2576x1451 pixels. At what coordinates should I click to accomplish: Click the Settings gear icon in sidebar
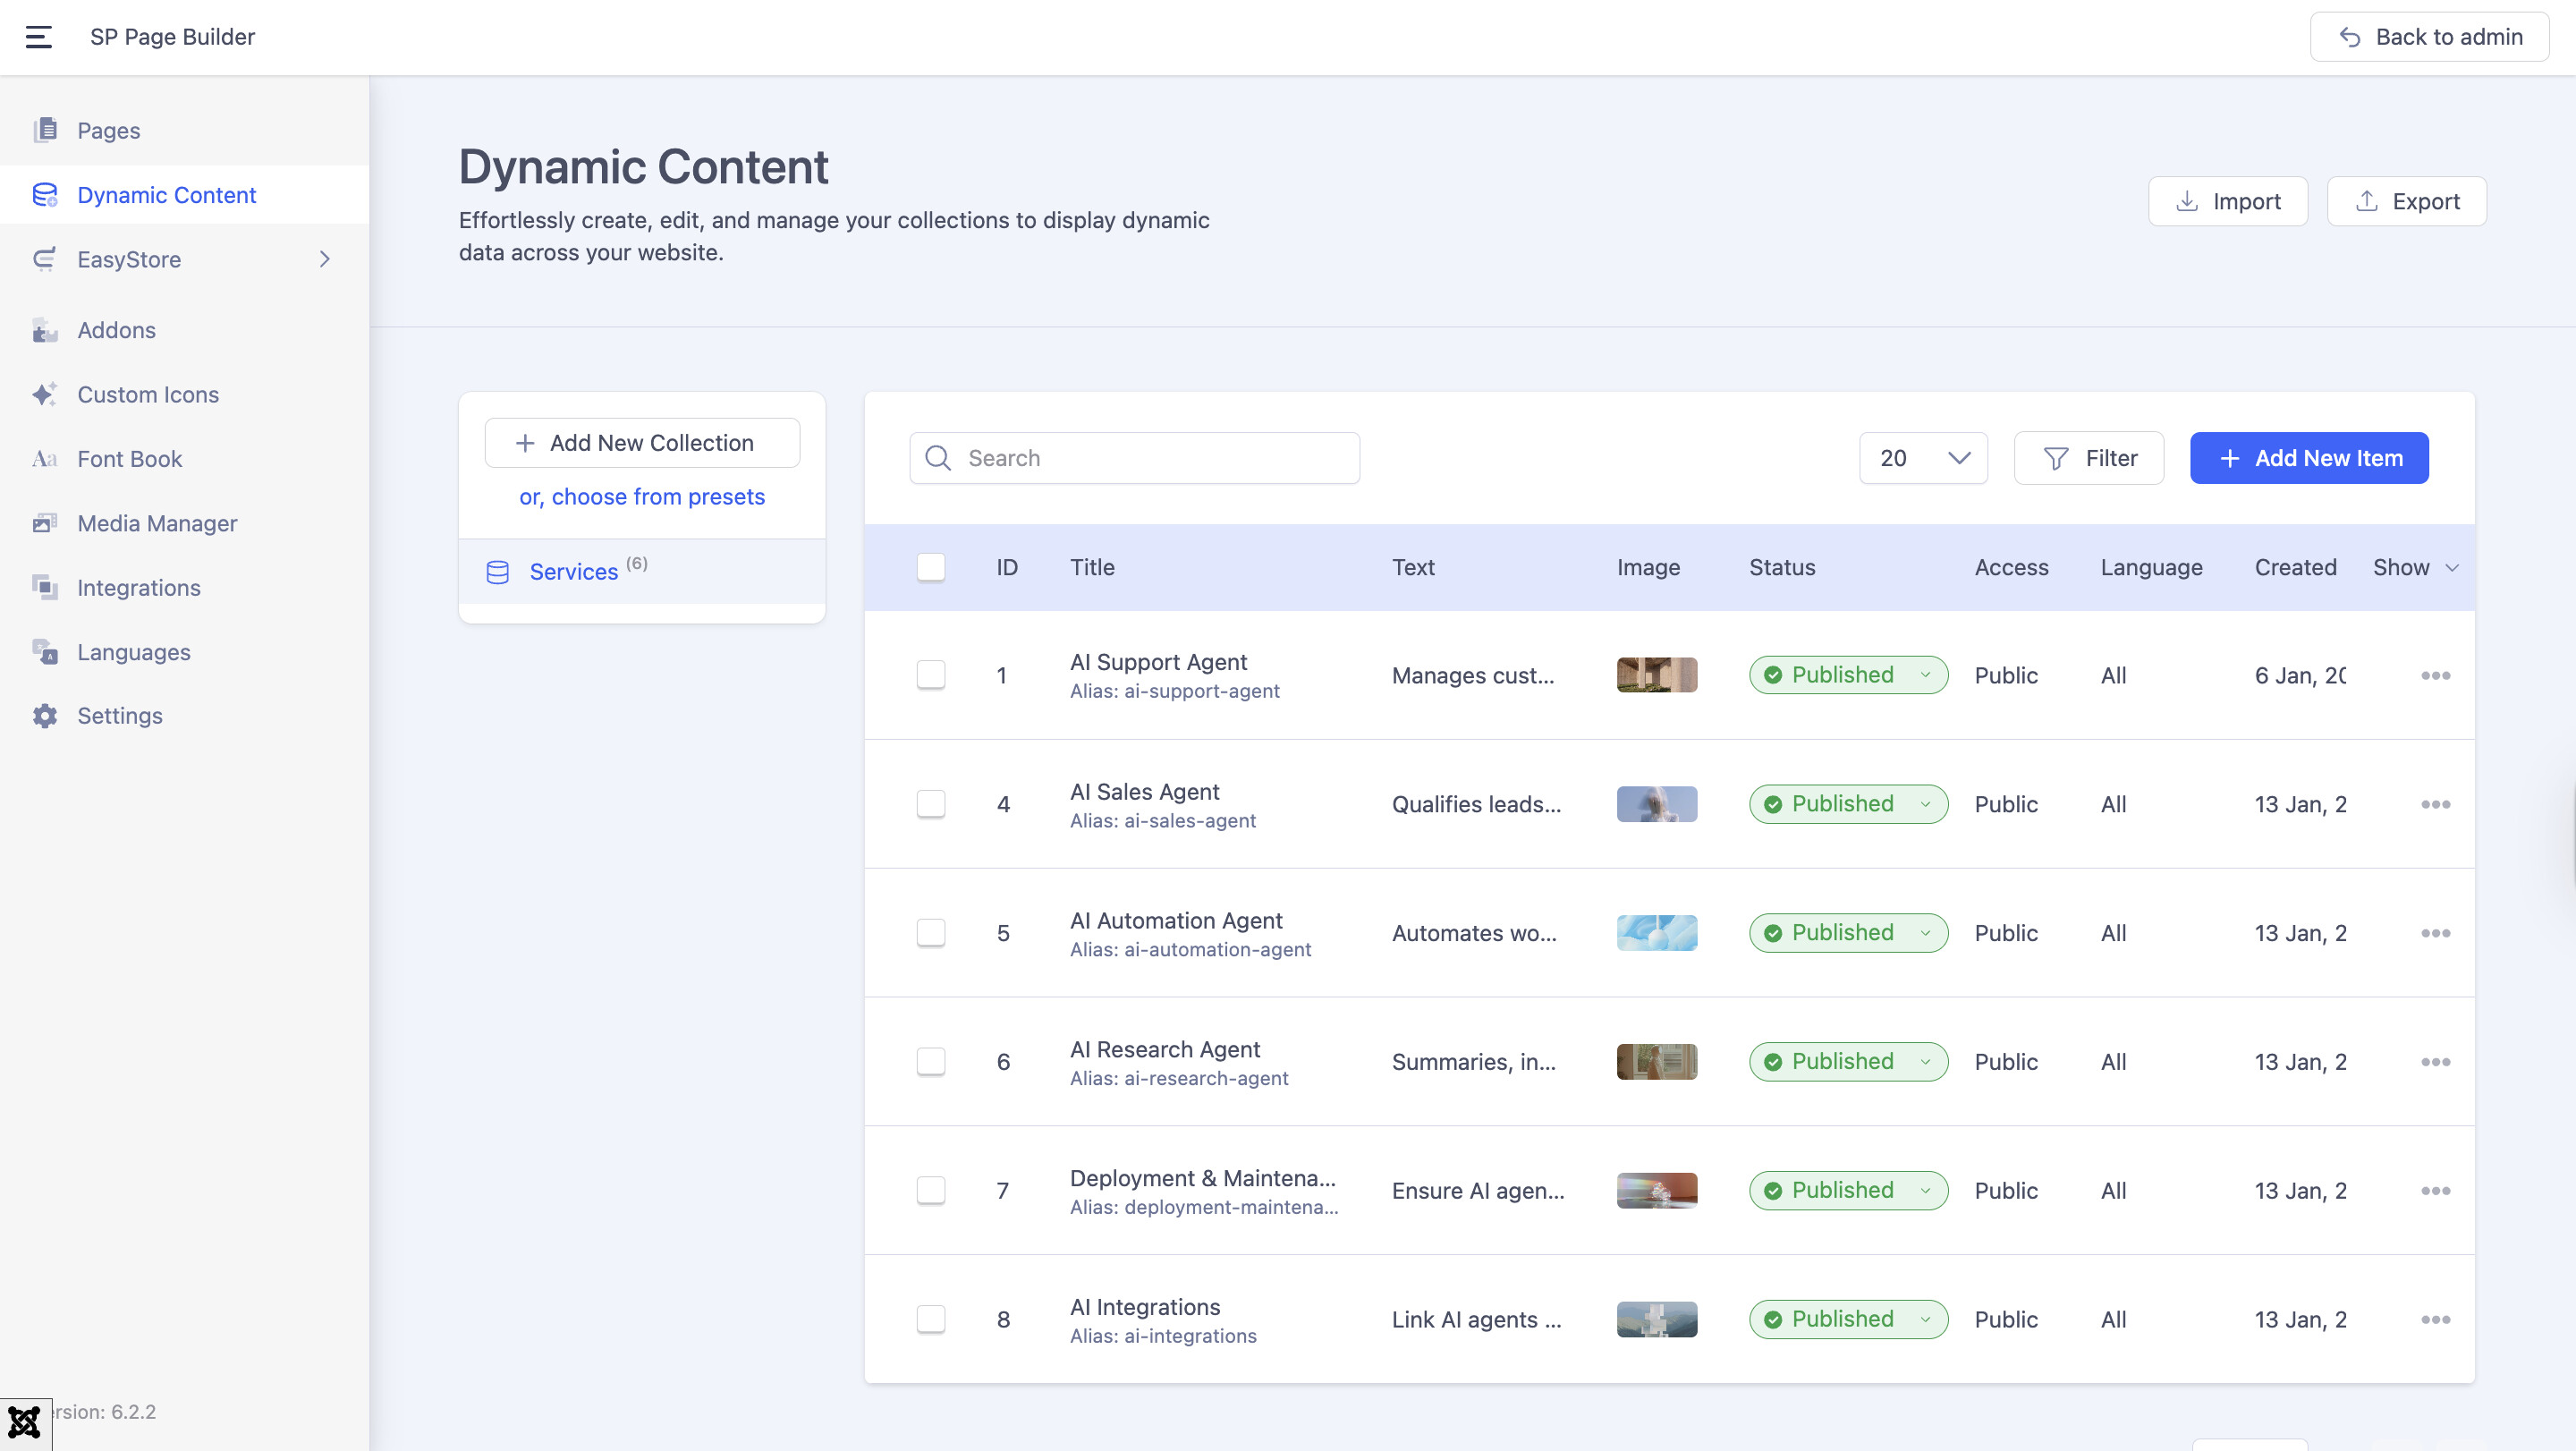44,716
